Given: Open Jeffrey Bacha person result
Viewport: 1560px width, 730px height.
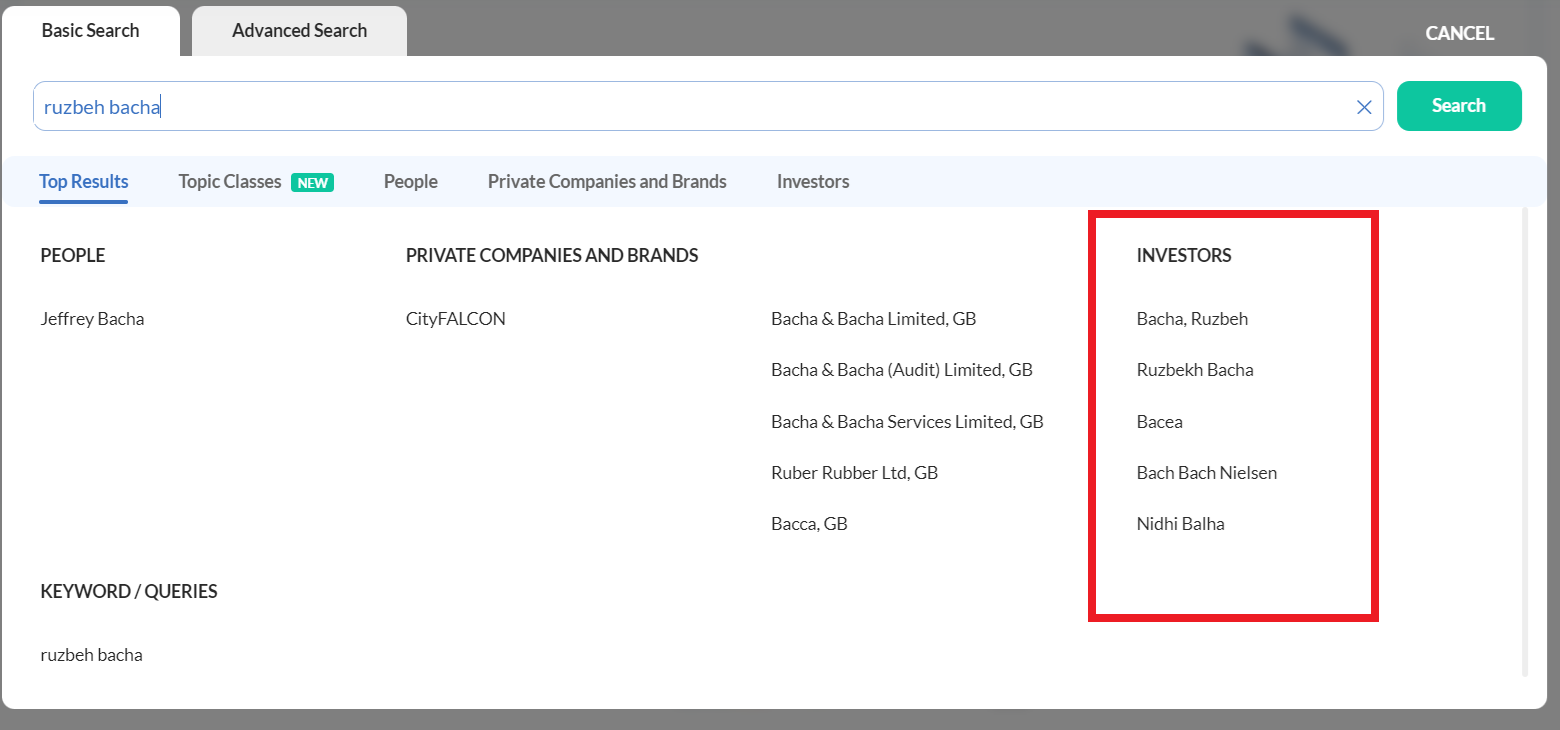Looking at the screenshot, I should coord(92,319).
